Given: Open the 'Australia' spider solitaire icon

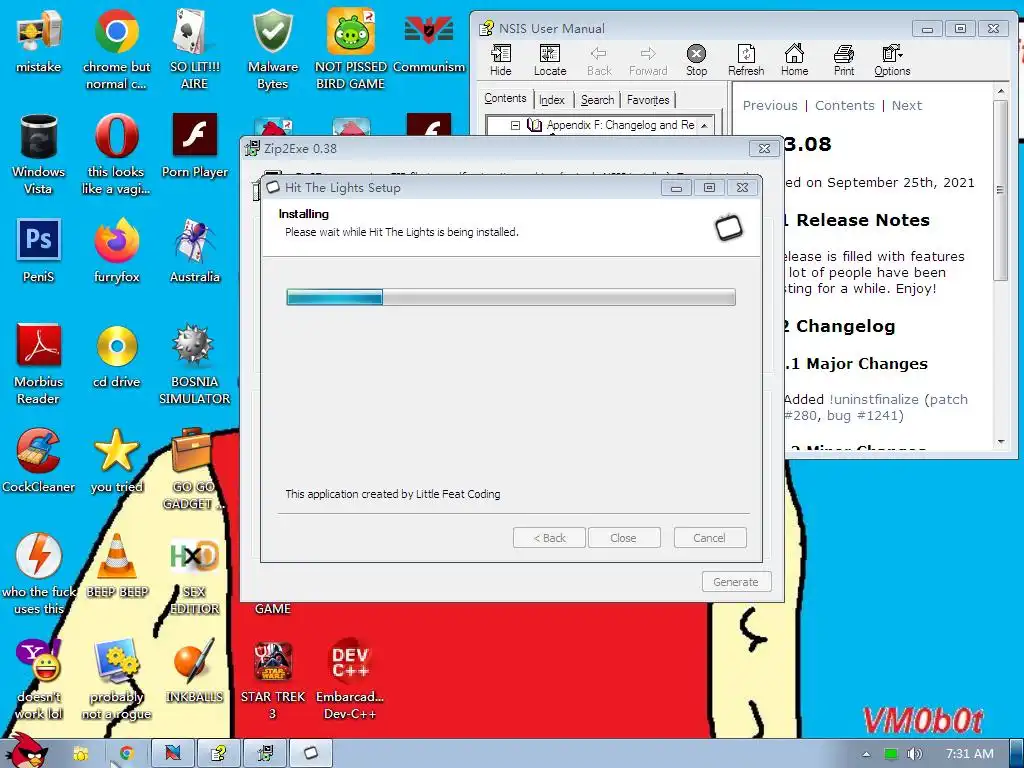Looking at the screenshot, I should click(194, 251).
